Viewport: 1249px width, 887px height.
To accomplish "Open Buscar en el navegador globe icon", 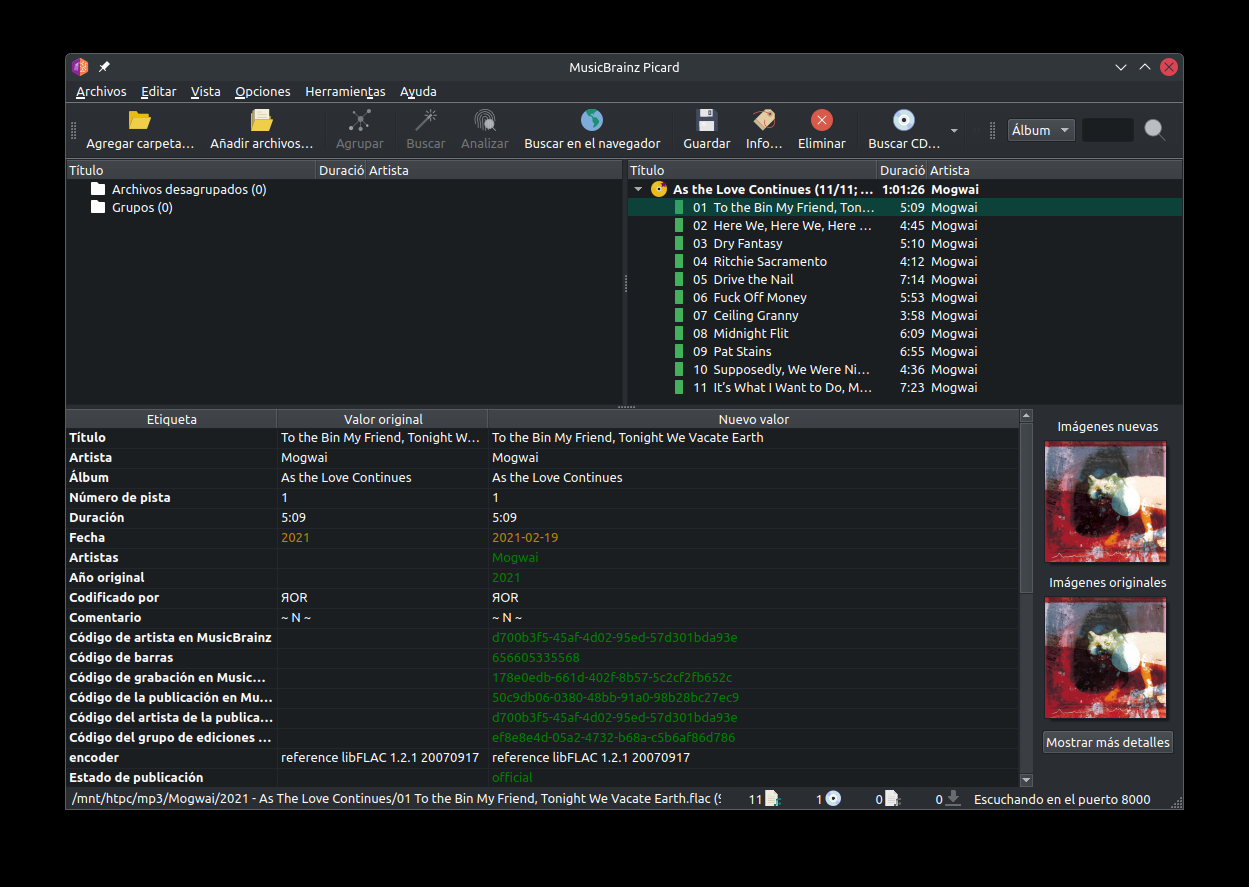I will [592, 121].
